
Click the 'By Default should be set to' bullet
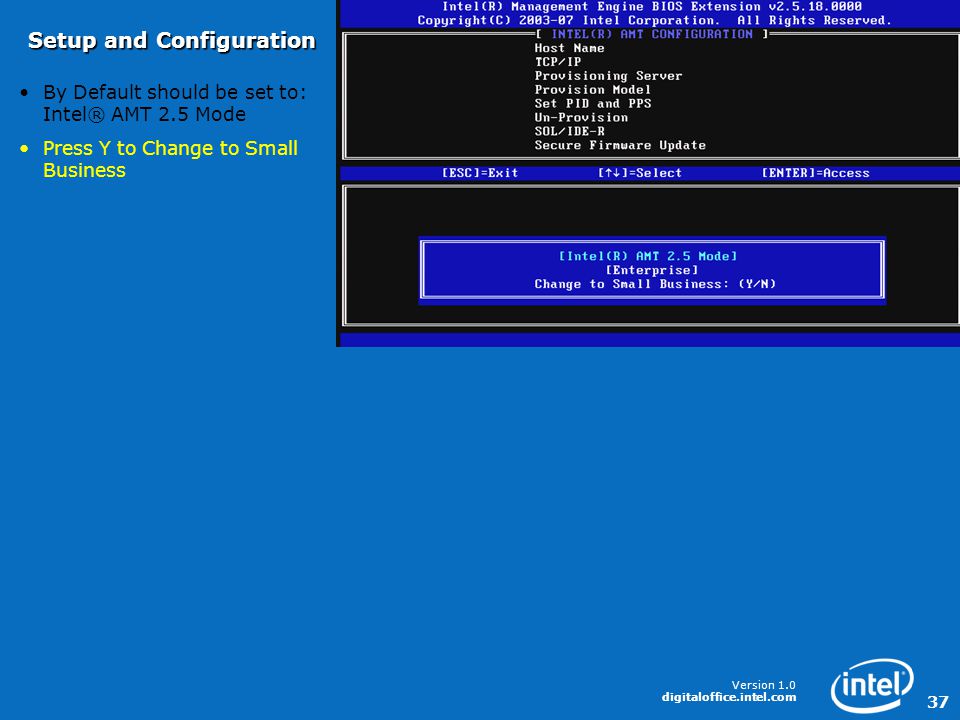[x=174, y=103]
